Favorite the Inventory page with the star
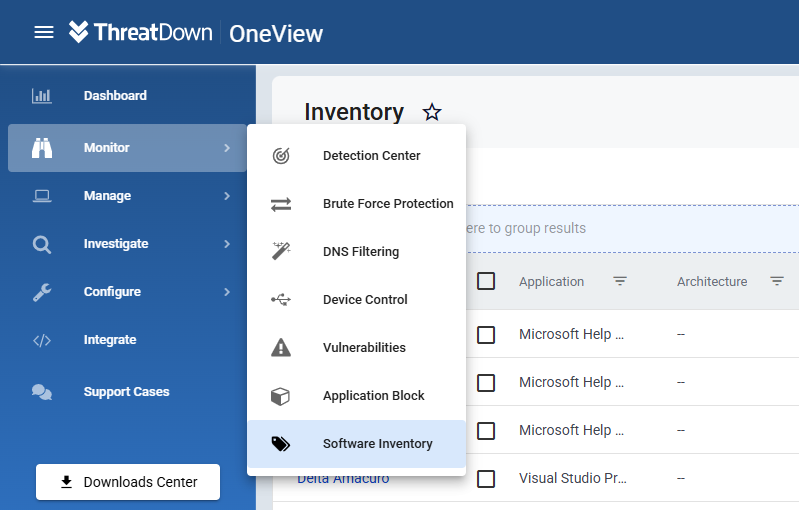The image size is (799, 510). [432, 112]
